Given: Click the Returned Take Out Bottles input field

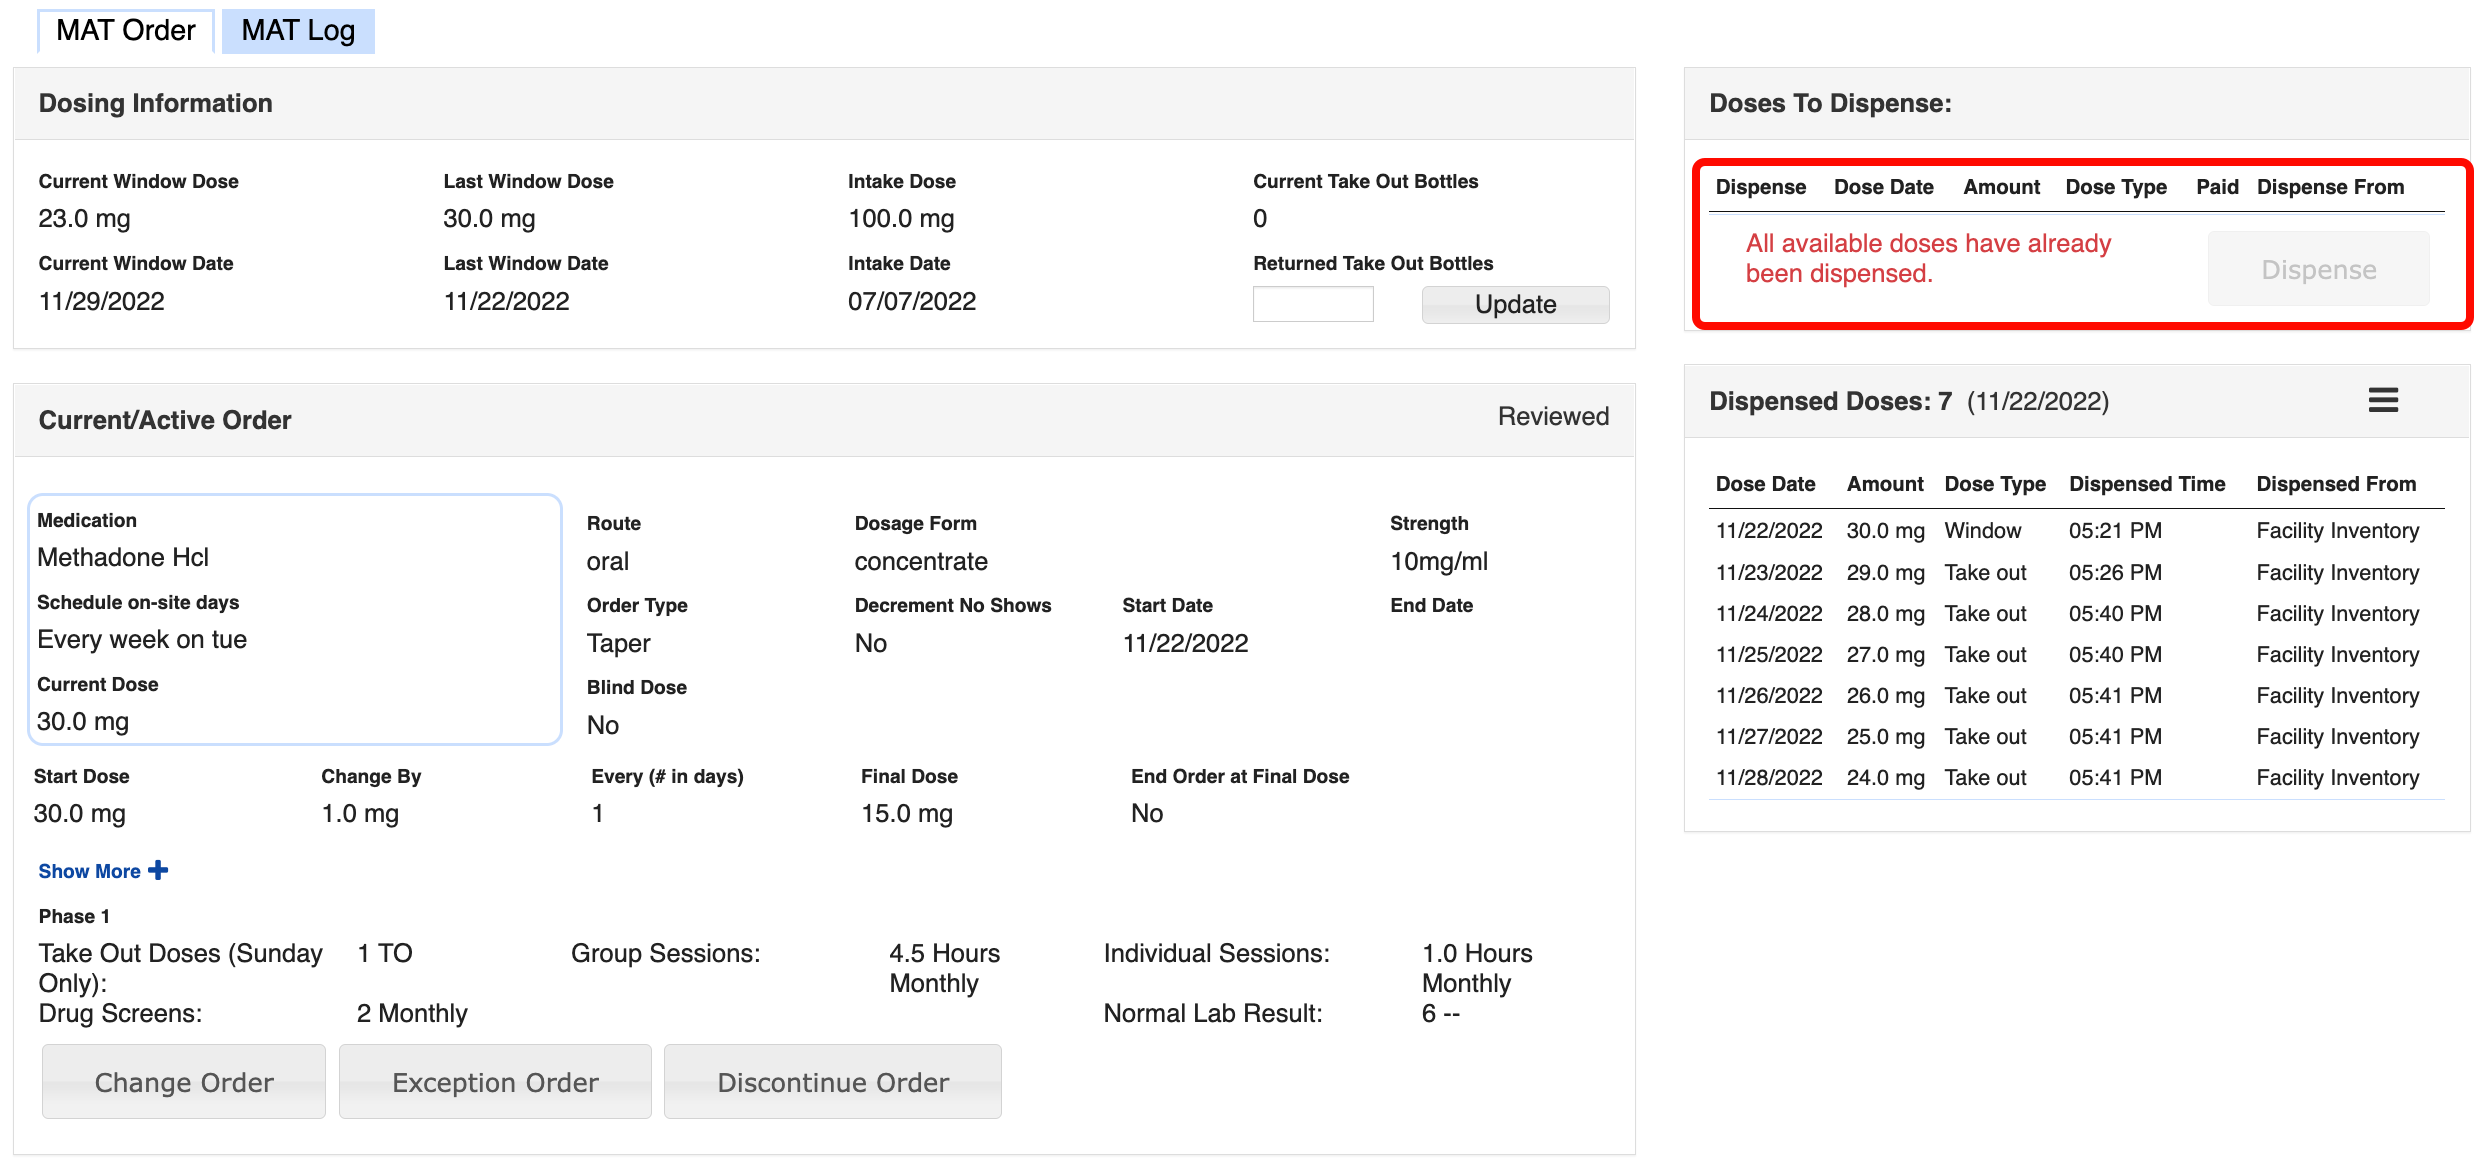Looking at the screenshot, I should tap(1312, 304).
